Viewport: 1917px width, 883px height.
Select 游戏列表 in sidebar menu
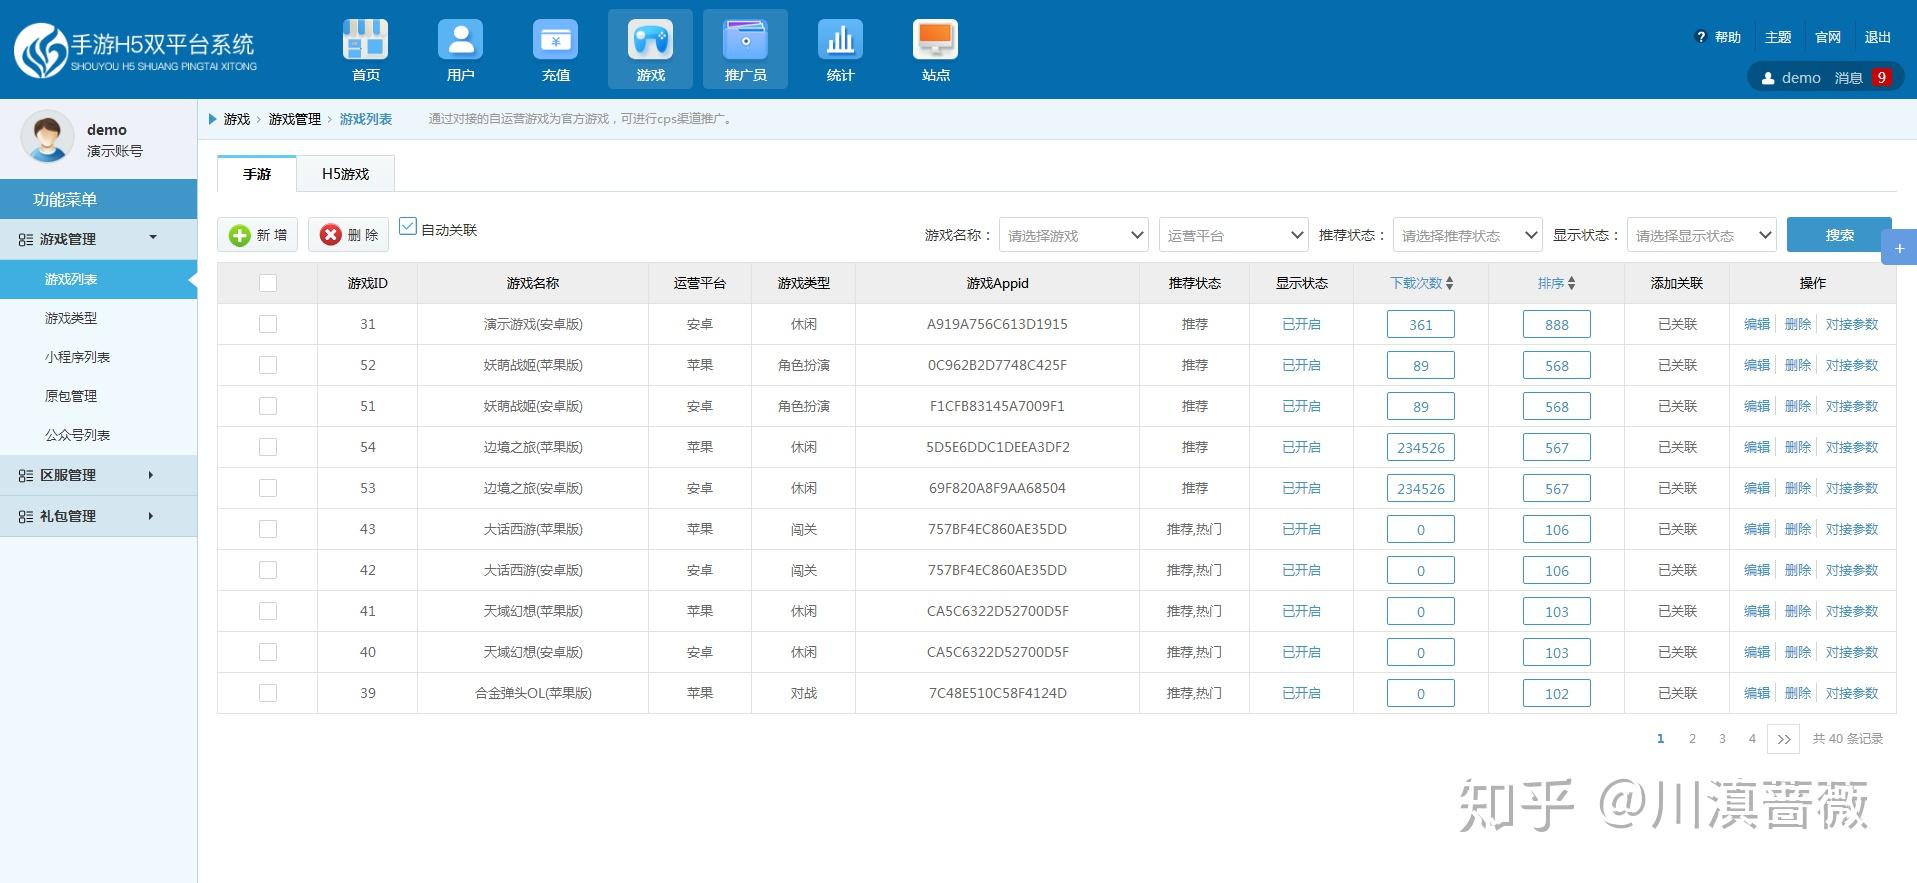click(98, 279)
